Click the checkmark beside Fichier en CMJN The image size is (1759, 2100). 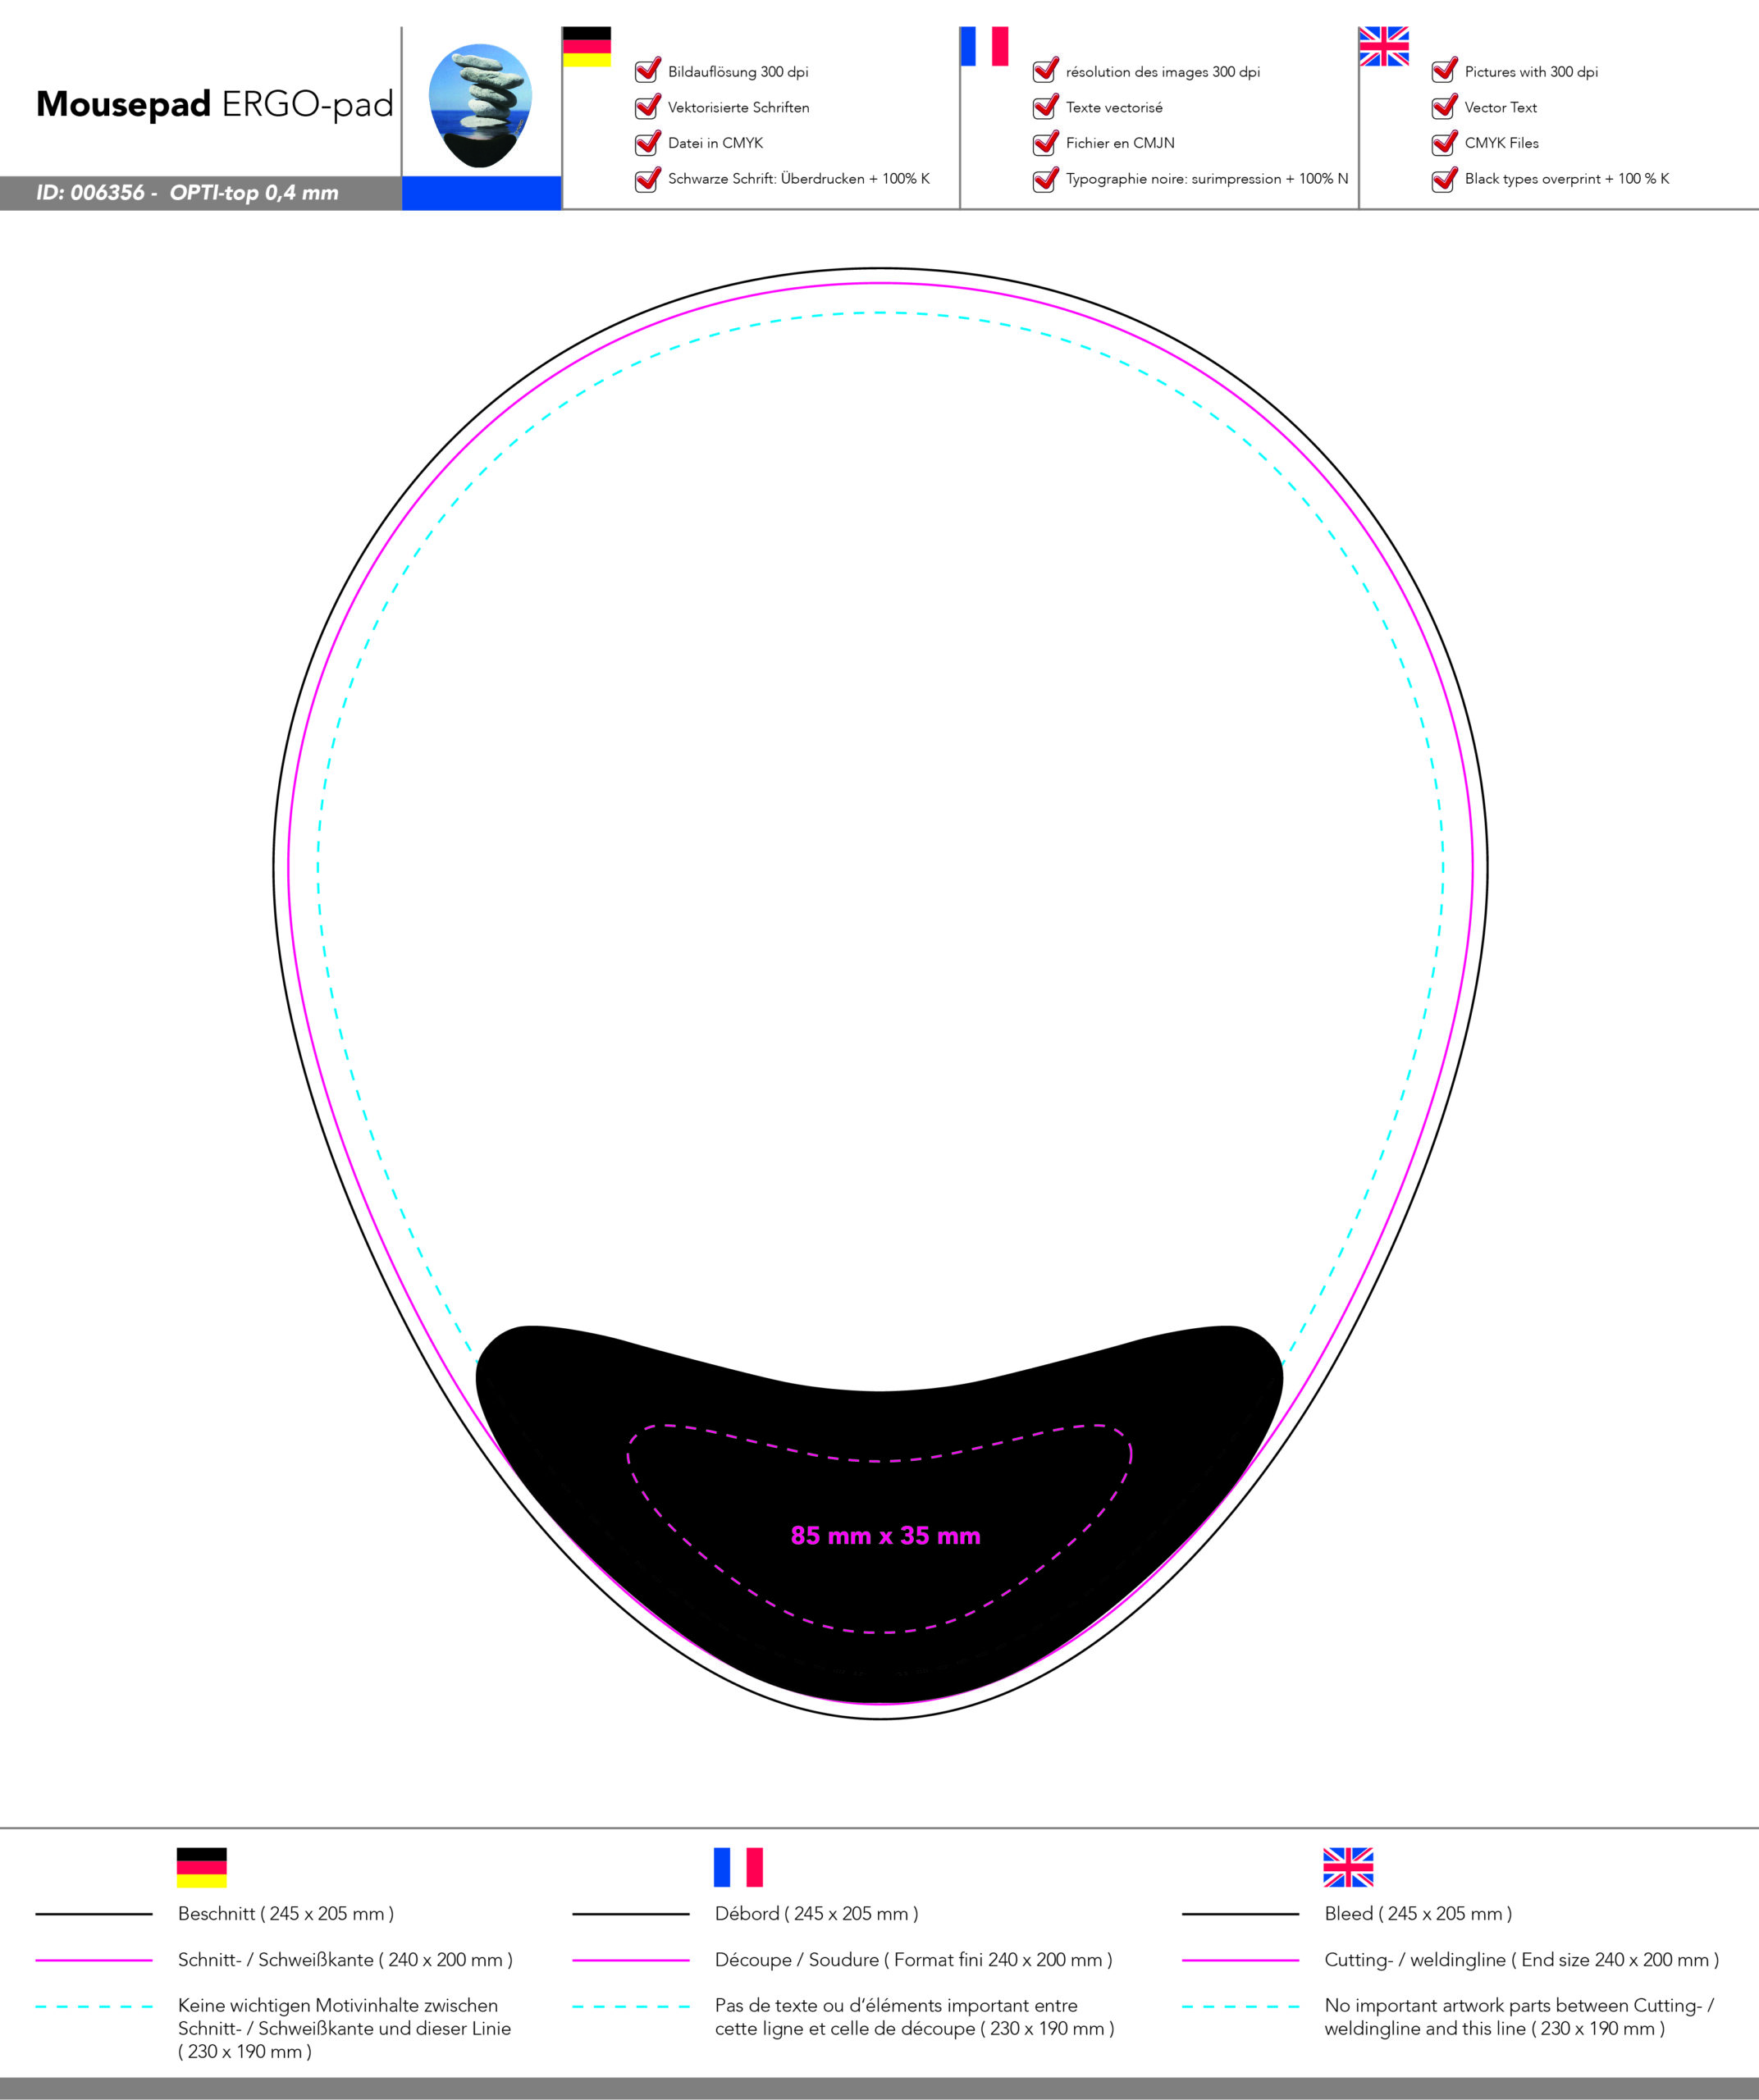(x=1045, y=142)
